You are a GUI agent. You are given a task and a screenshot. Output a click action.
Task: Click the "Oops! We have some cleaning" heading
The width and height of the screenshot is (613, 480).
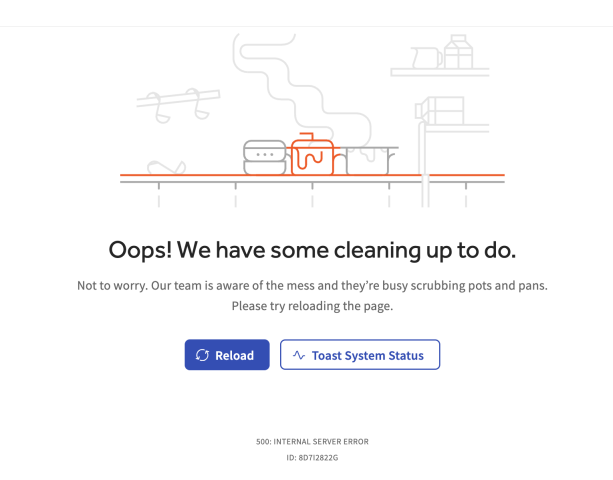click(312, 250)
